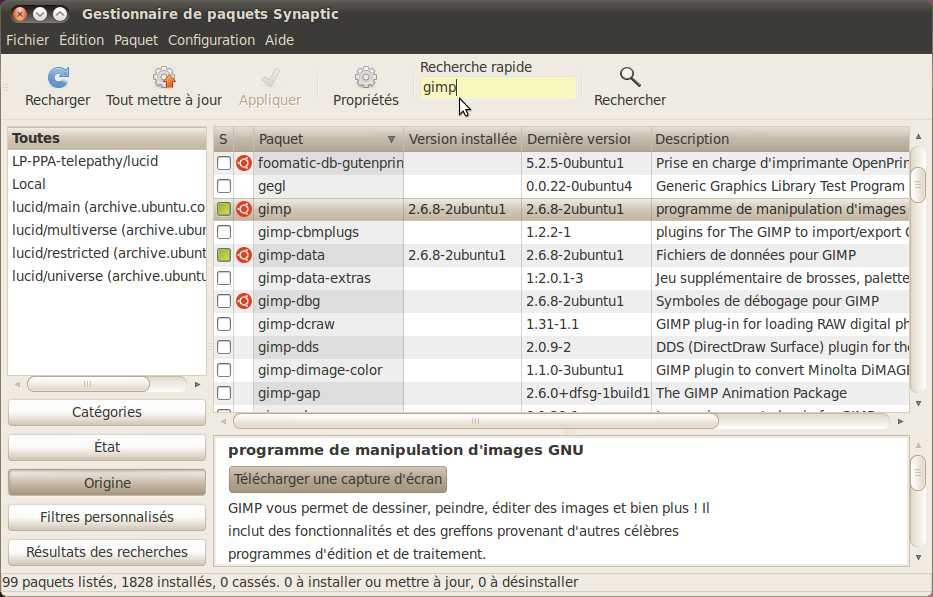Close the Synaptic window
Image resolution: width=933 pixels, height=597 pixels.
[x=20, y=14]
